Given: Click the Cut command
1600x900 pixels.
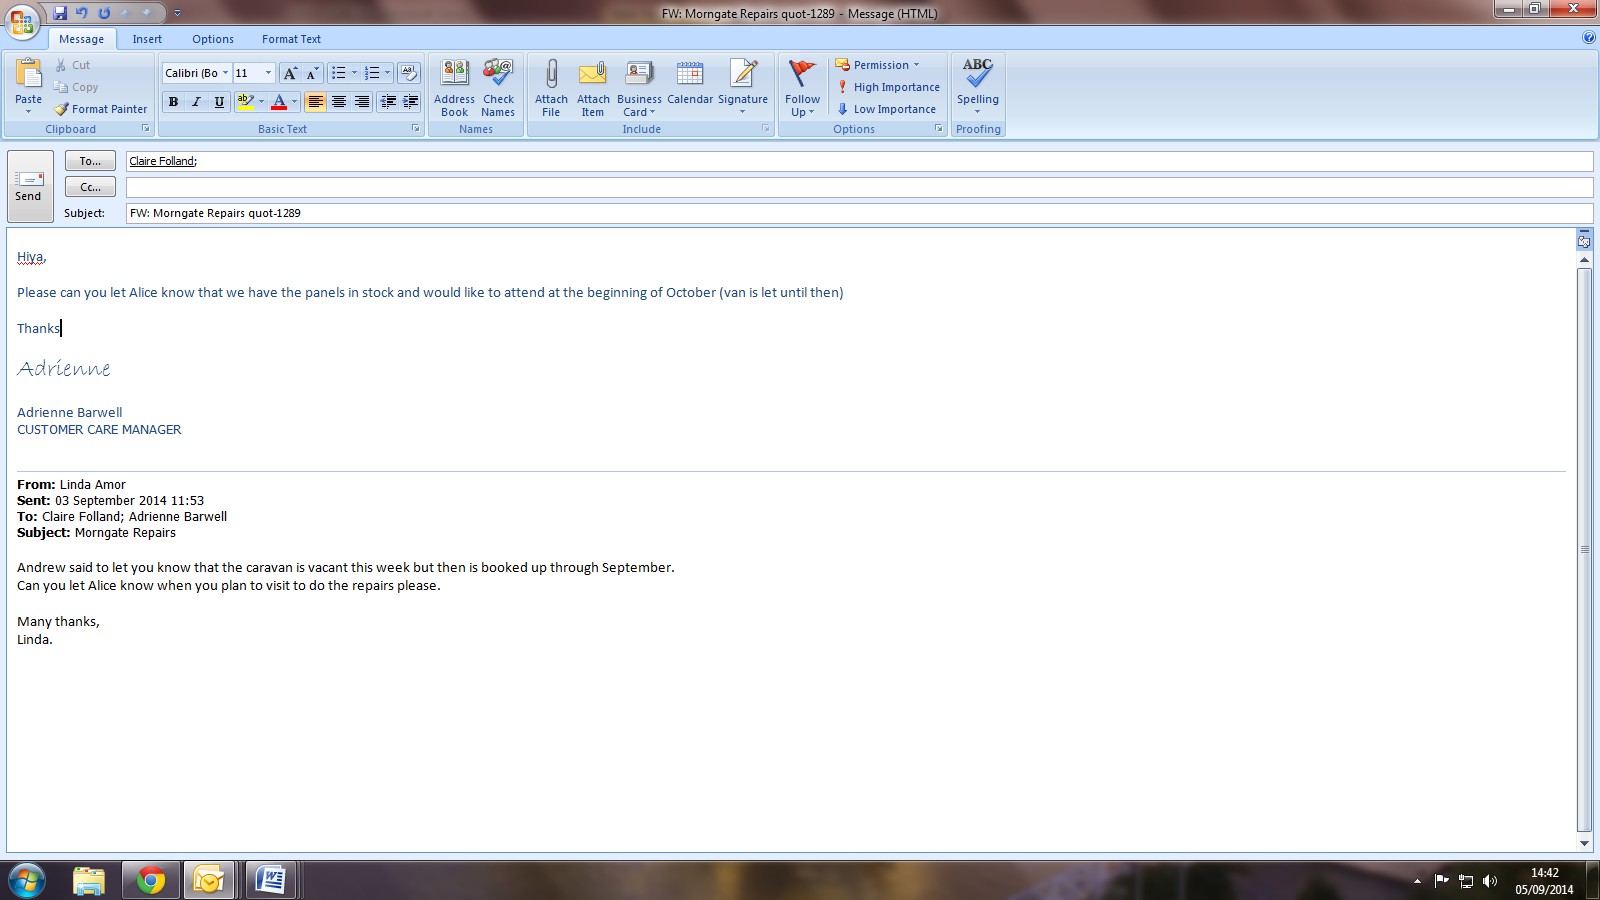Looking at the screenshot, I should [72, 65].
